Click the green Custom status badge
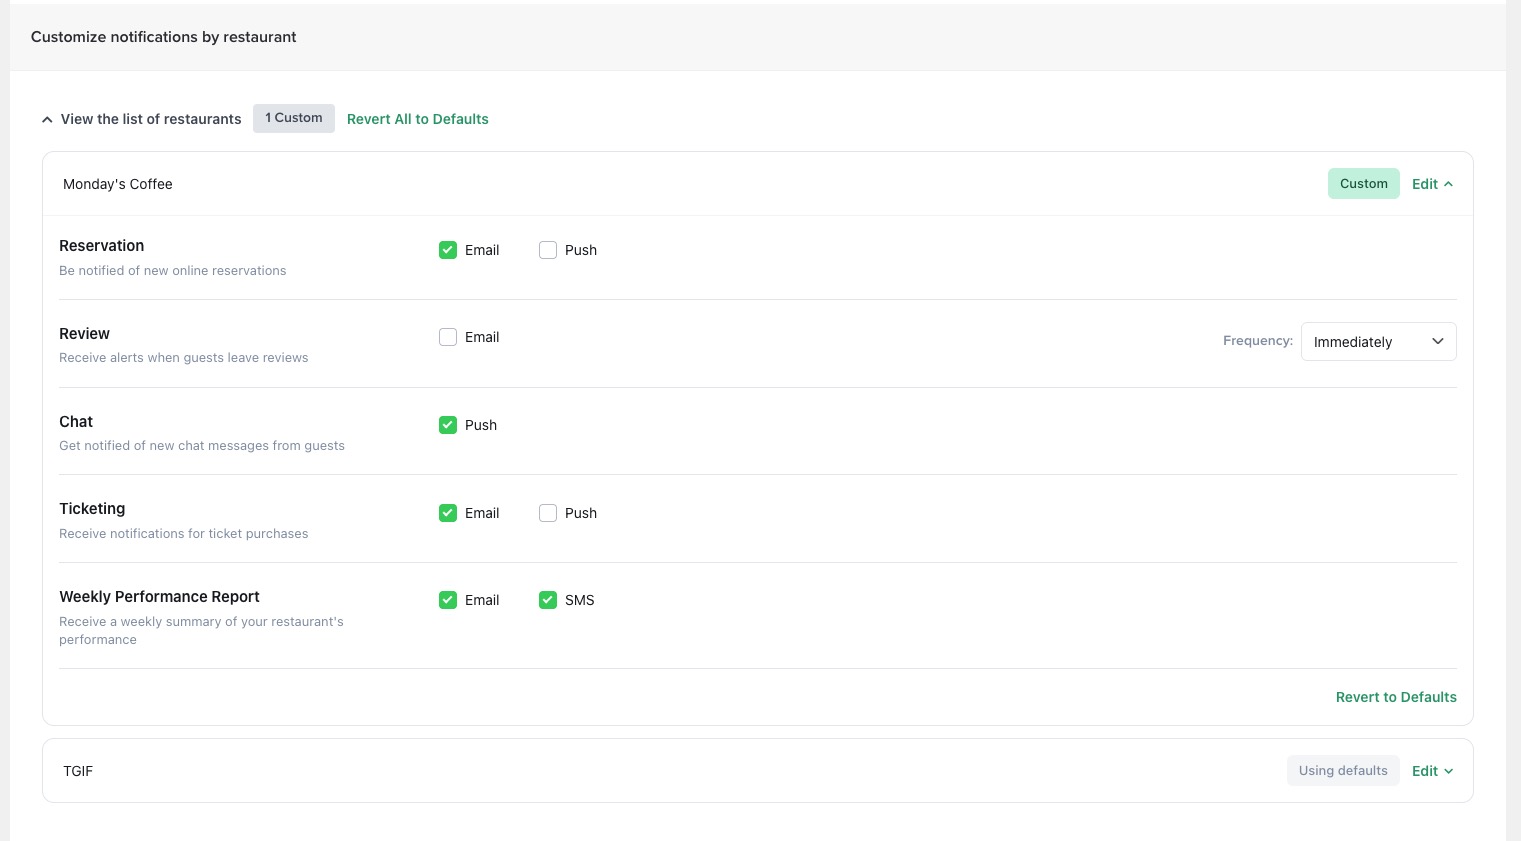The height and width of the screenshot is (841, 1521). [1363, 184]
